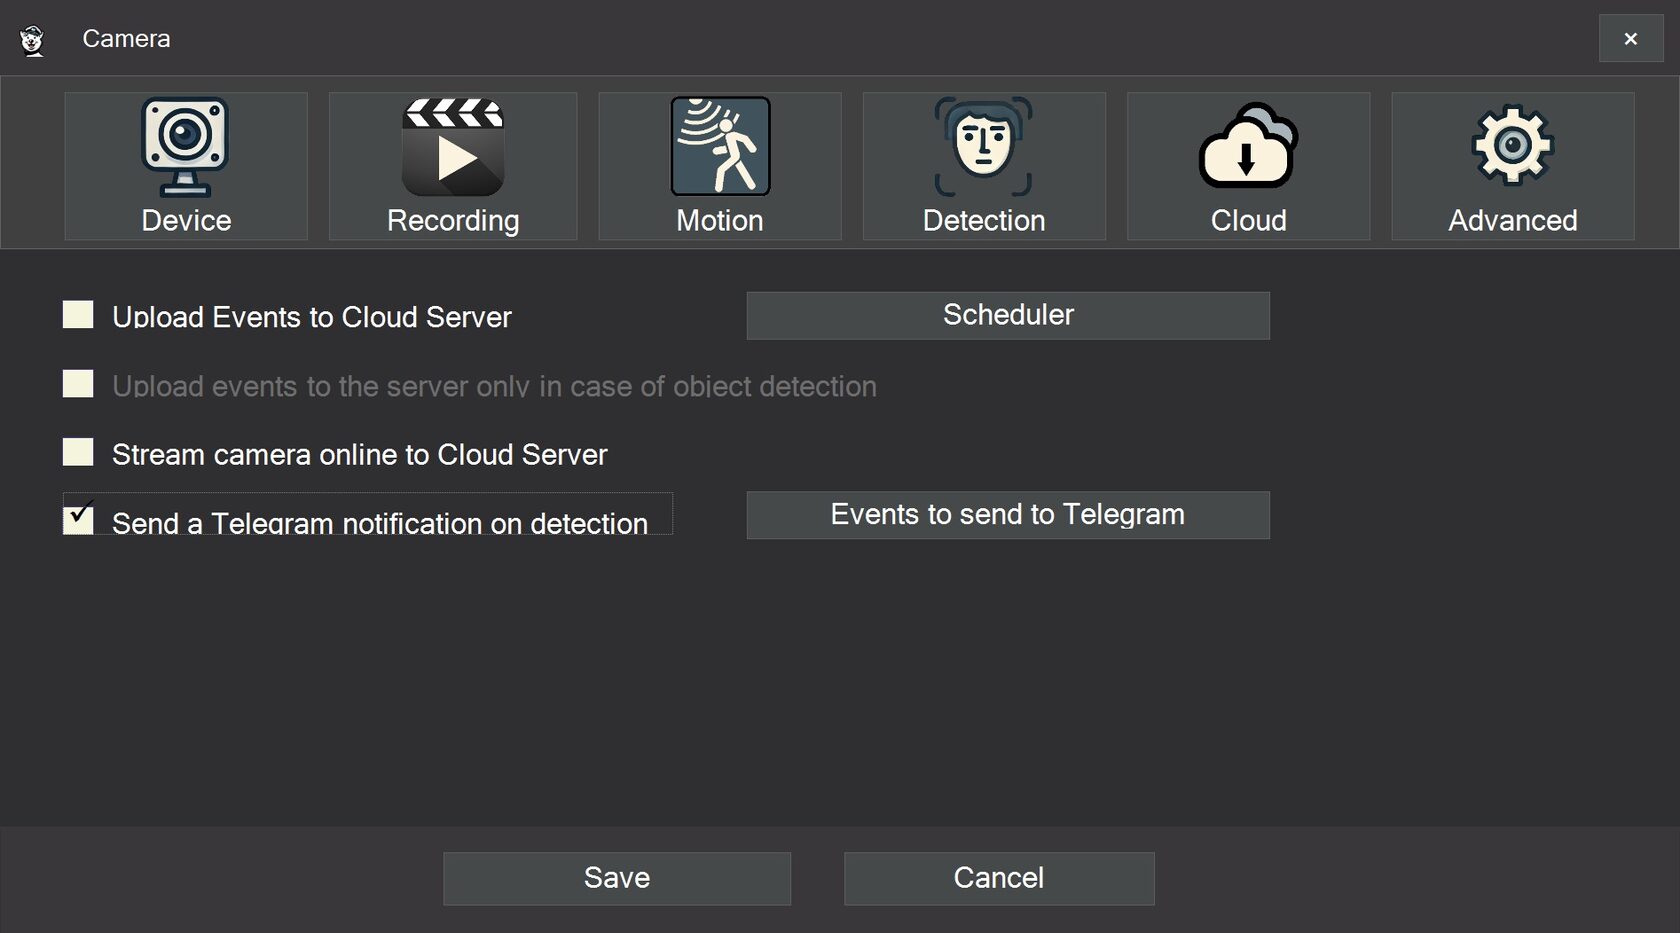
Task: Click the 'Detection' tab text label
Action: [x=984, y=220]
